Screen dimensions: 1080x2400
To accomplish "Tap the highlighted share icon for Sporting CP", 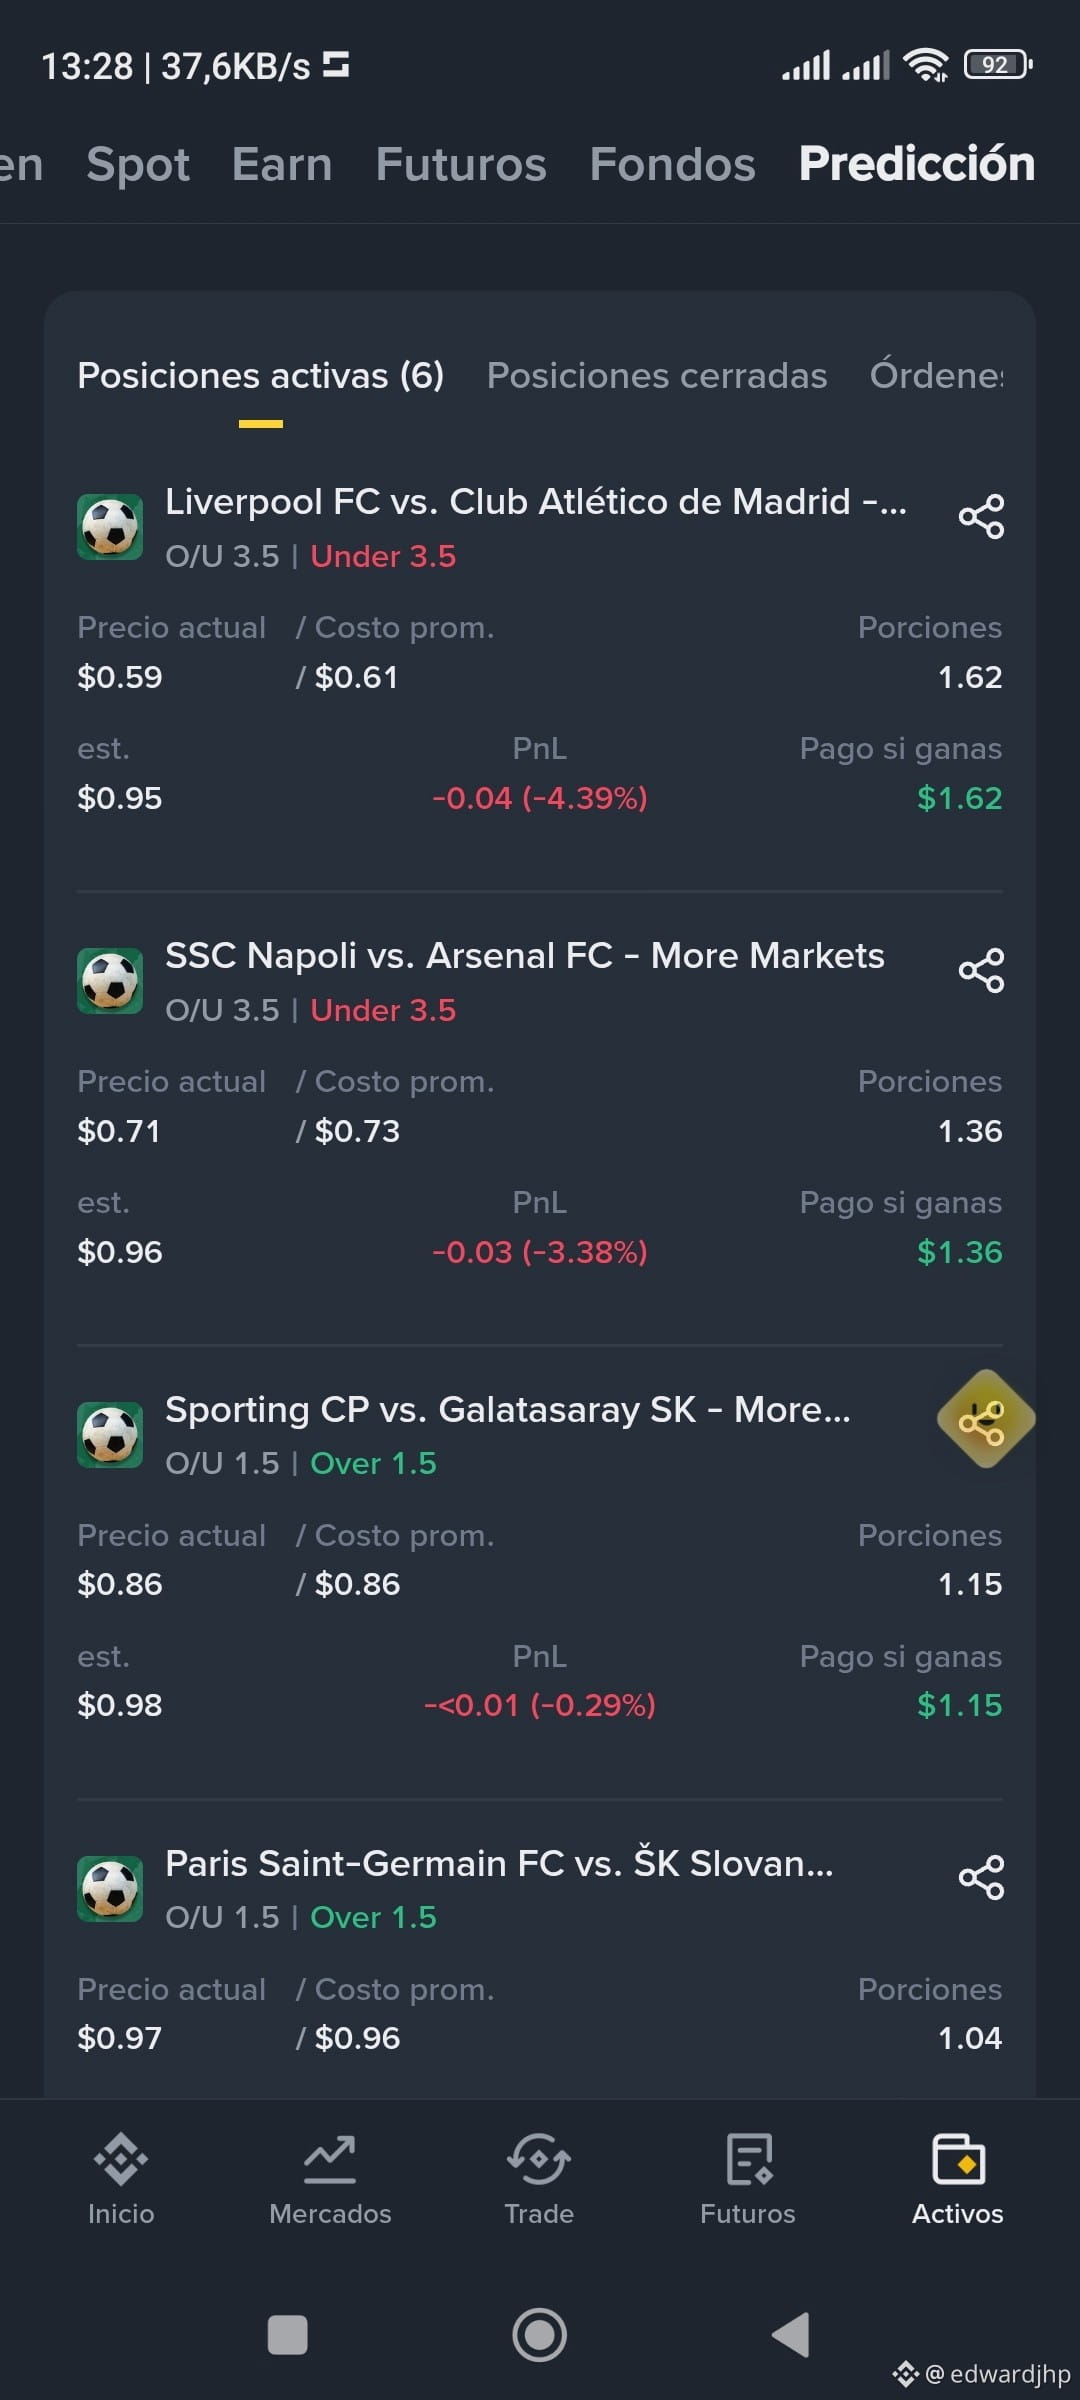I will [x=984, y=1420].
